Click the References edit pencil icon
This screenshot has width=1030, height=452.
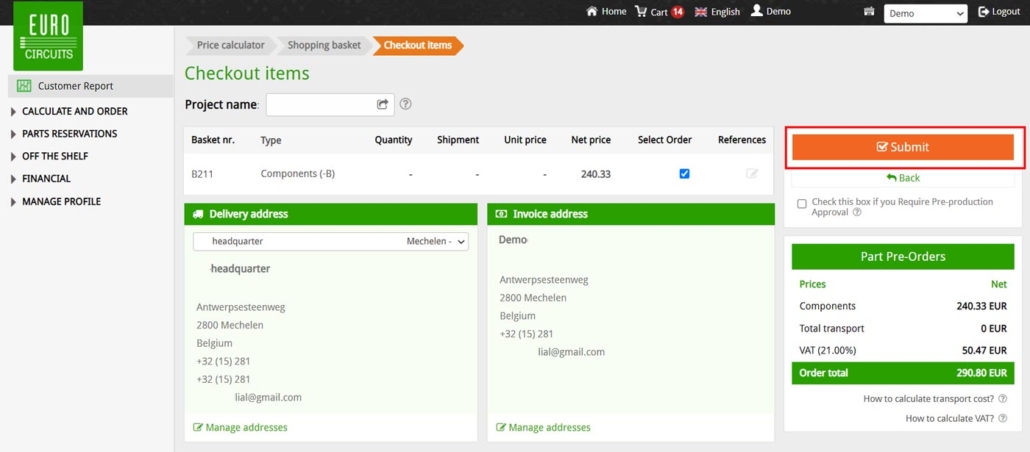[752, 174]
